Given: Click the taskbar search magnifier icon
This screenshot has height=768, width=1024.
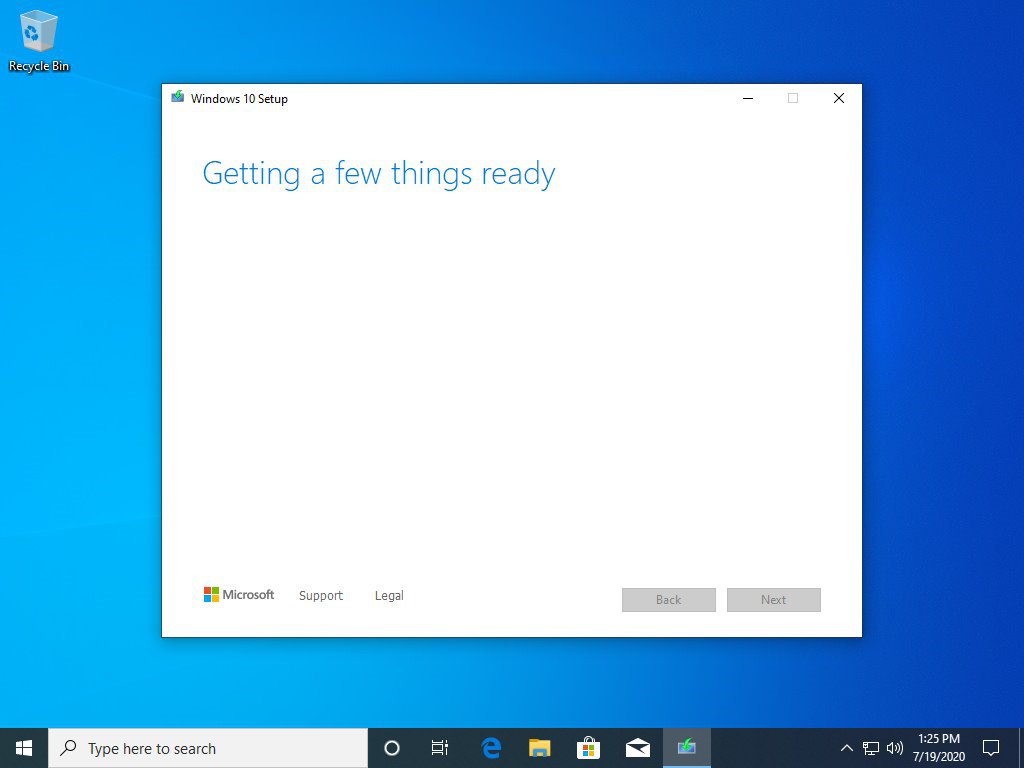Looking at the screenshot, I should pos(68,748).
